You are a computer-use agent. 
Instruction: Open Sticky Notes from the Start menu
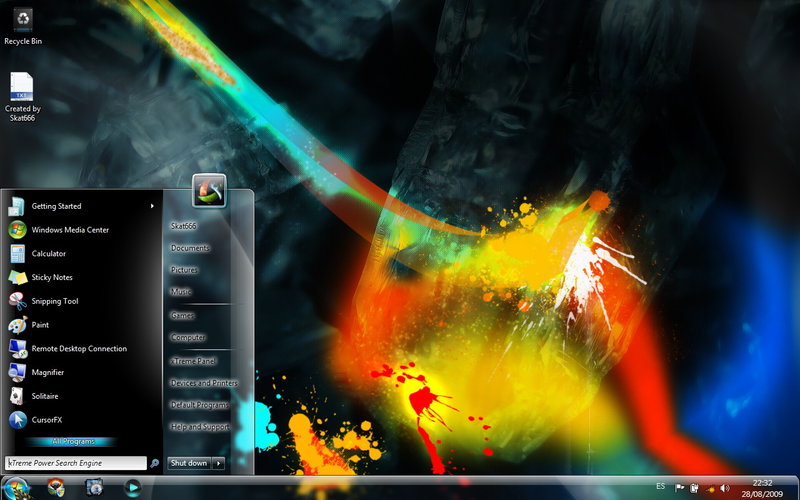click(x=51, y=277)
